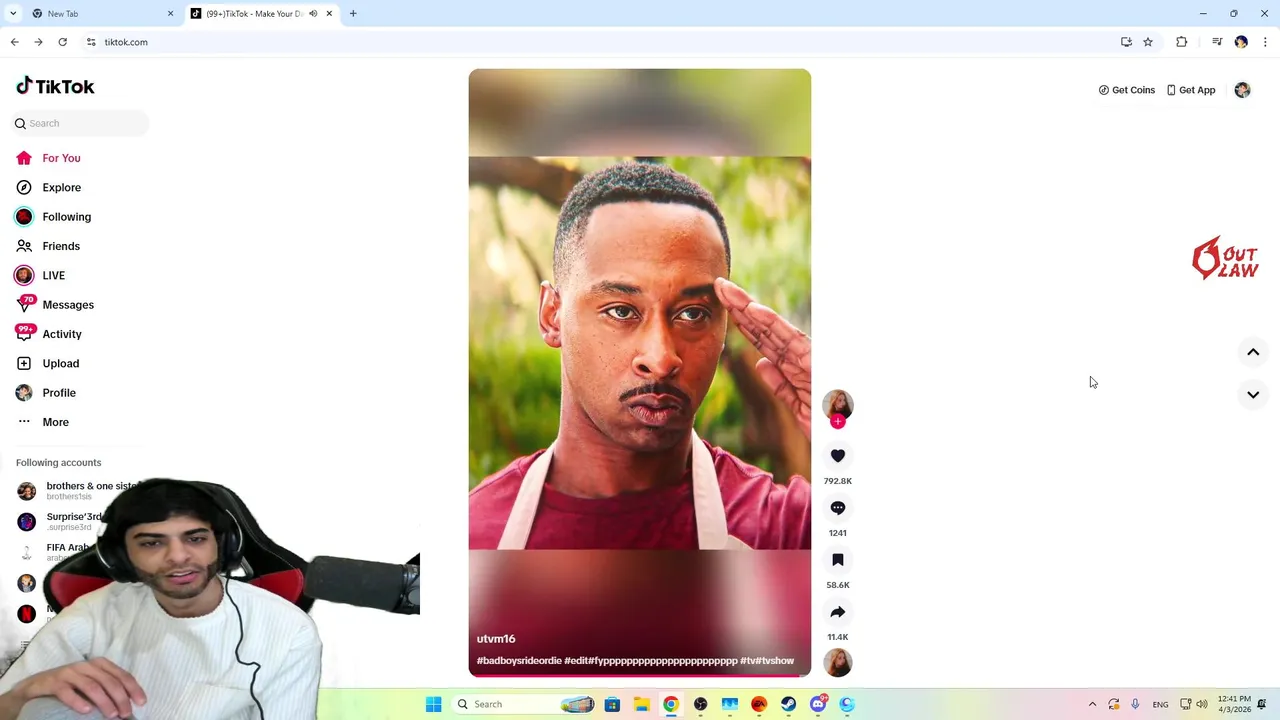Show hidden system tray icons
This screenshot has height=720, width=1280.
pyautogui.click(x=1092, y=705)
